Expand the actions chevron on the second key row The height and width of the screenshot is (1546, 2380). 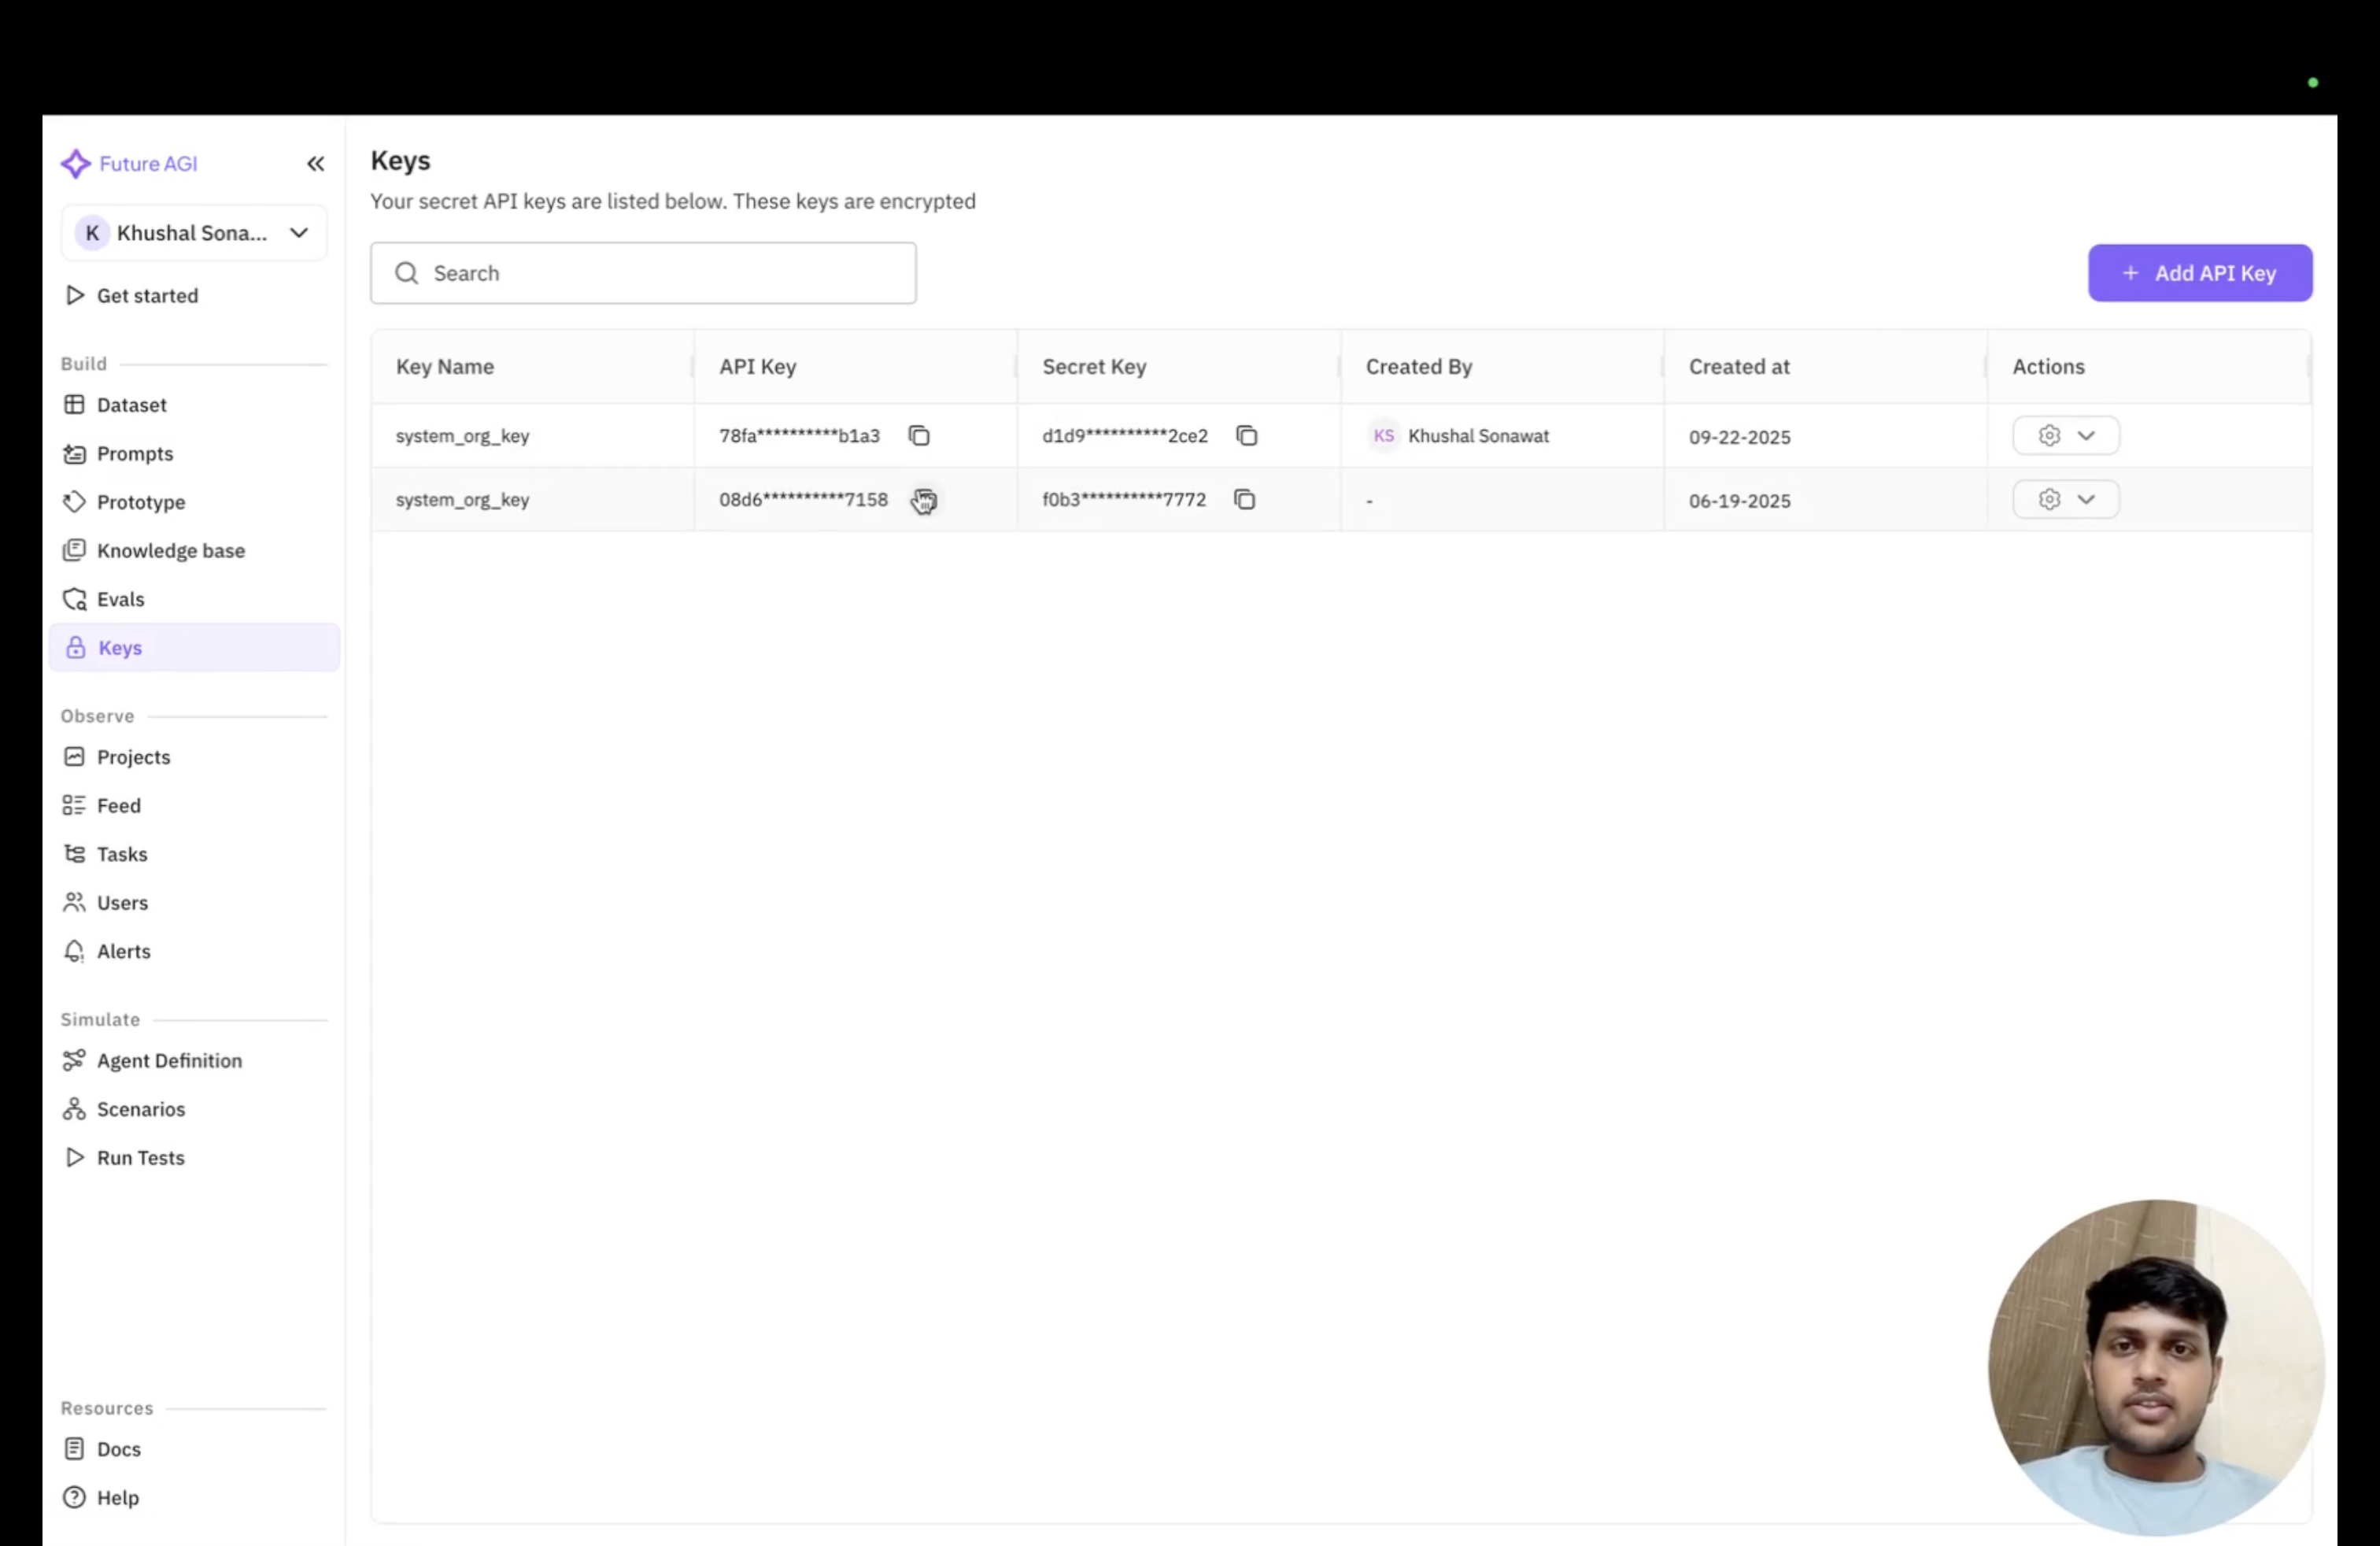point(2087,499)
